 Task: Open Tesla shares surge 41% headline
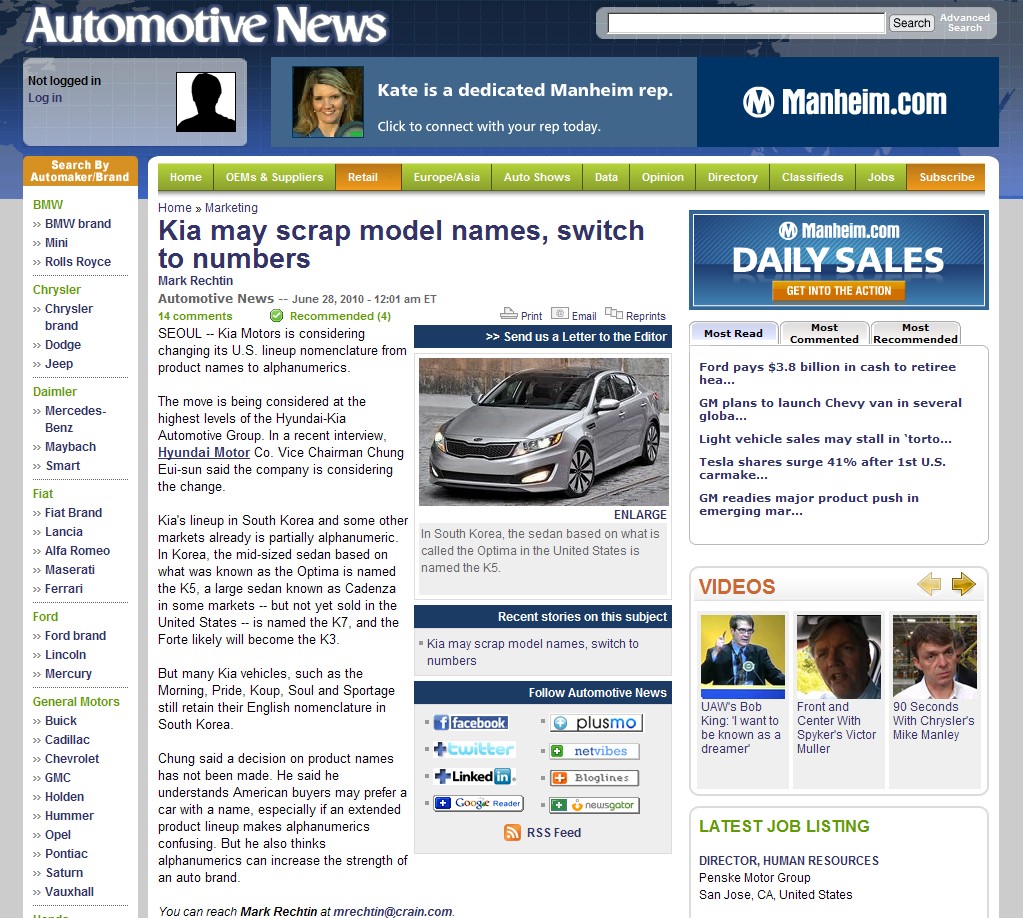tap(822, 468)
